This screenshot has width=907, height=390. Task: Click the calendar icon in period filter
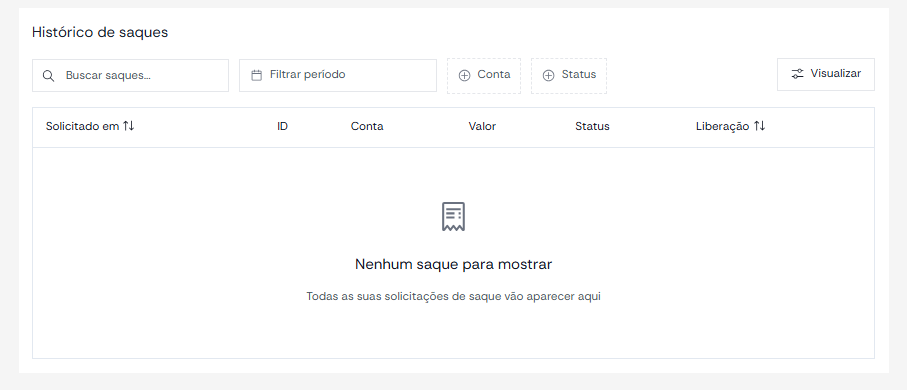[x=257, y=75]
